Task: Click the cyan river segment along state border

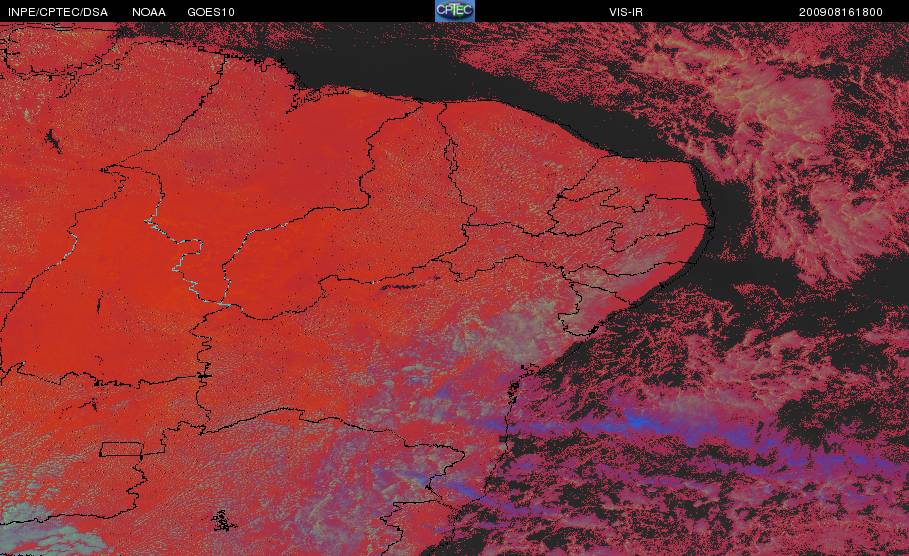Action: point(184,261)
